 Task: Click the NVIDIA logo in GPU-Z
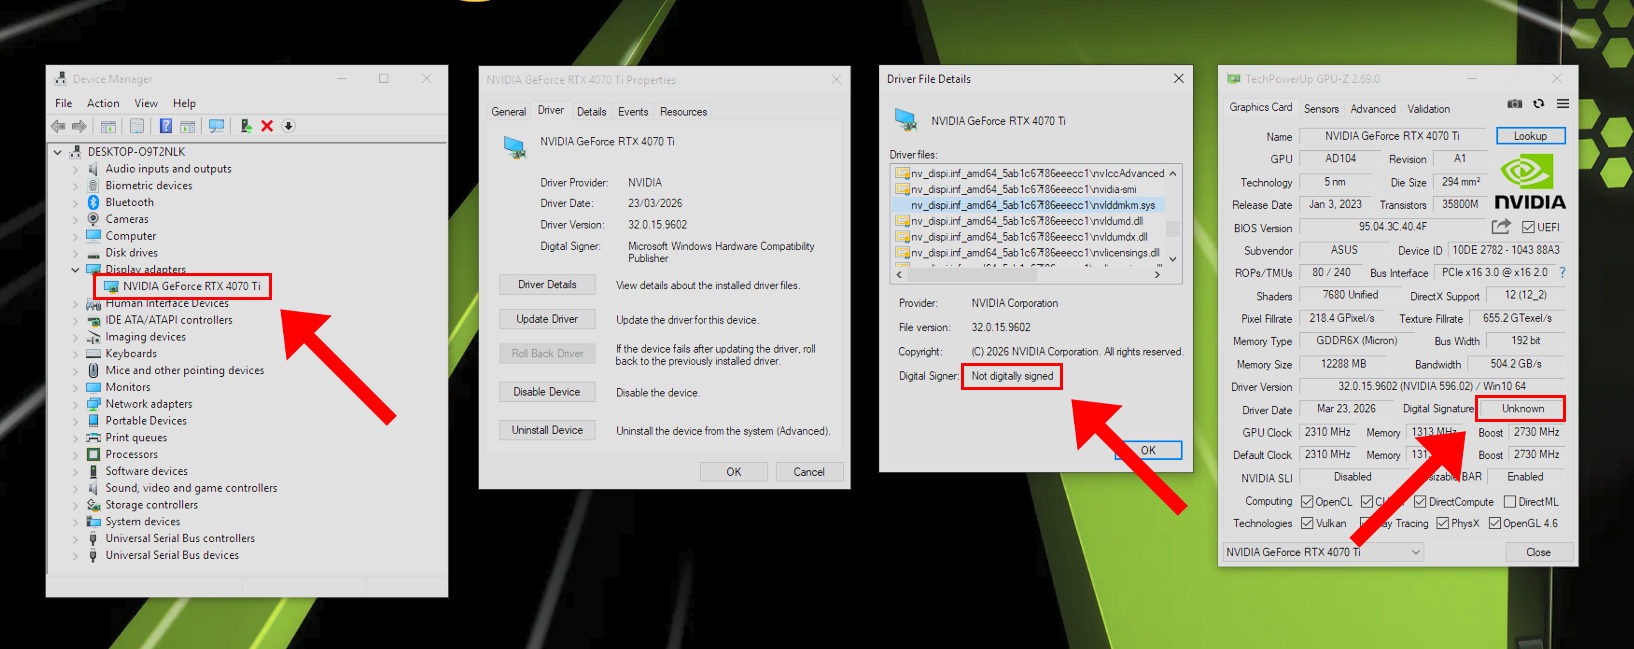click(x=1530, y=182)
